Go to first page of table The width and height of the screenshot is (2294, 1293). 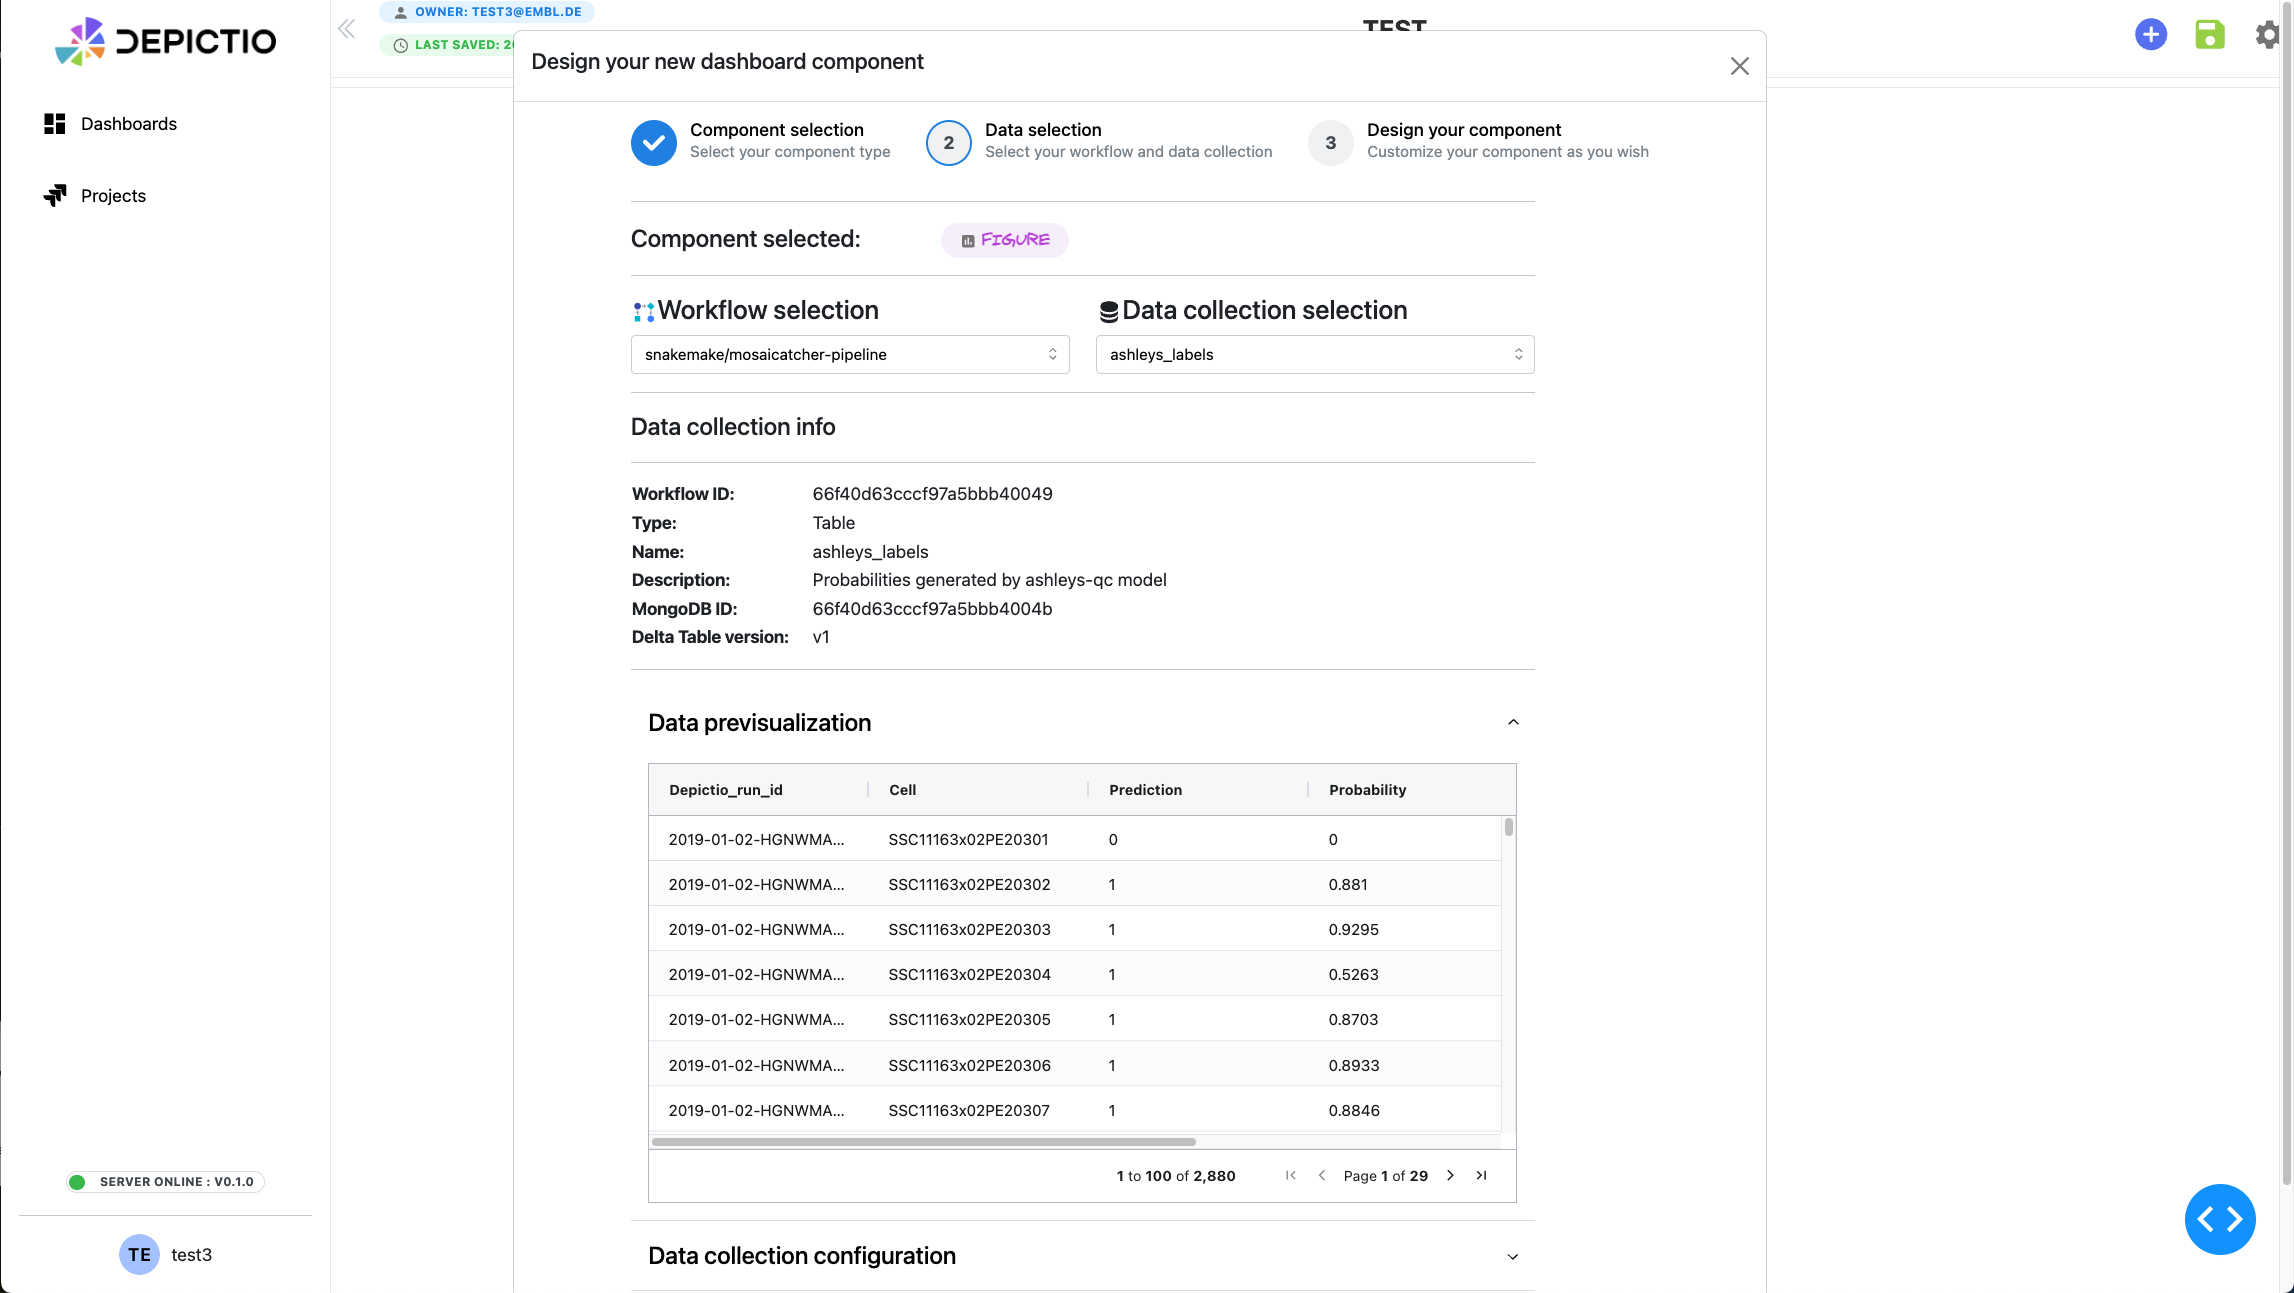click(x=1291, y=1176)
